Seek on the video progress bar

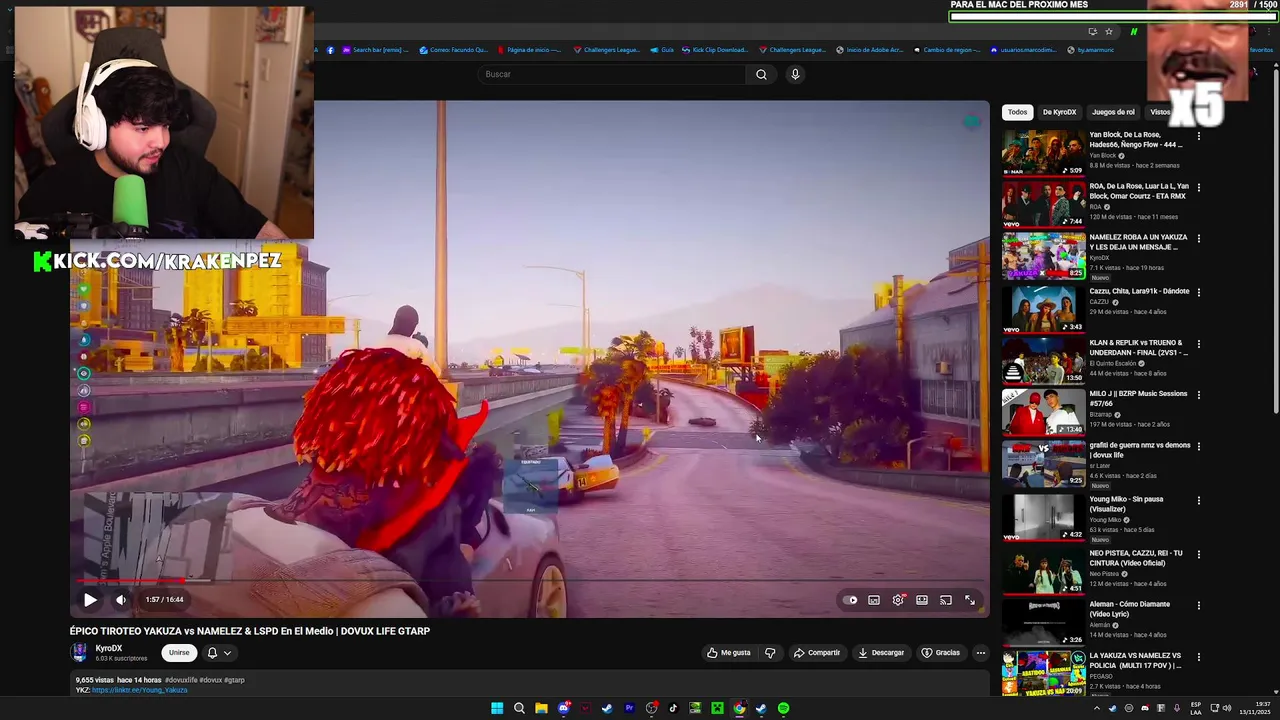529,580
